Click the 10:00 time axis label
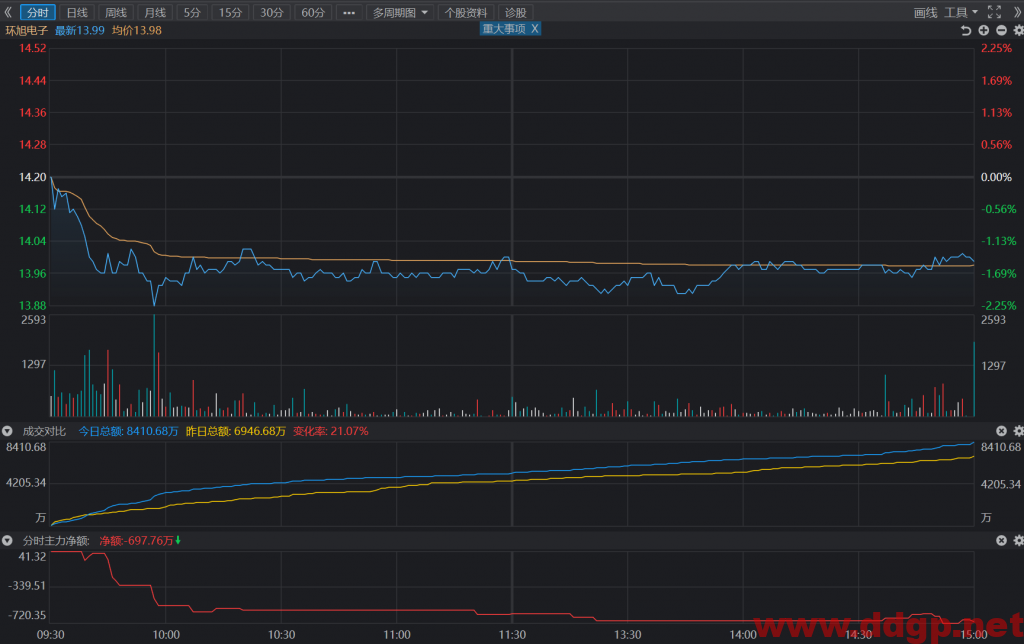The height and width of the screenshot is (644, 1024). (x=166, y=635)
